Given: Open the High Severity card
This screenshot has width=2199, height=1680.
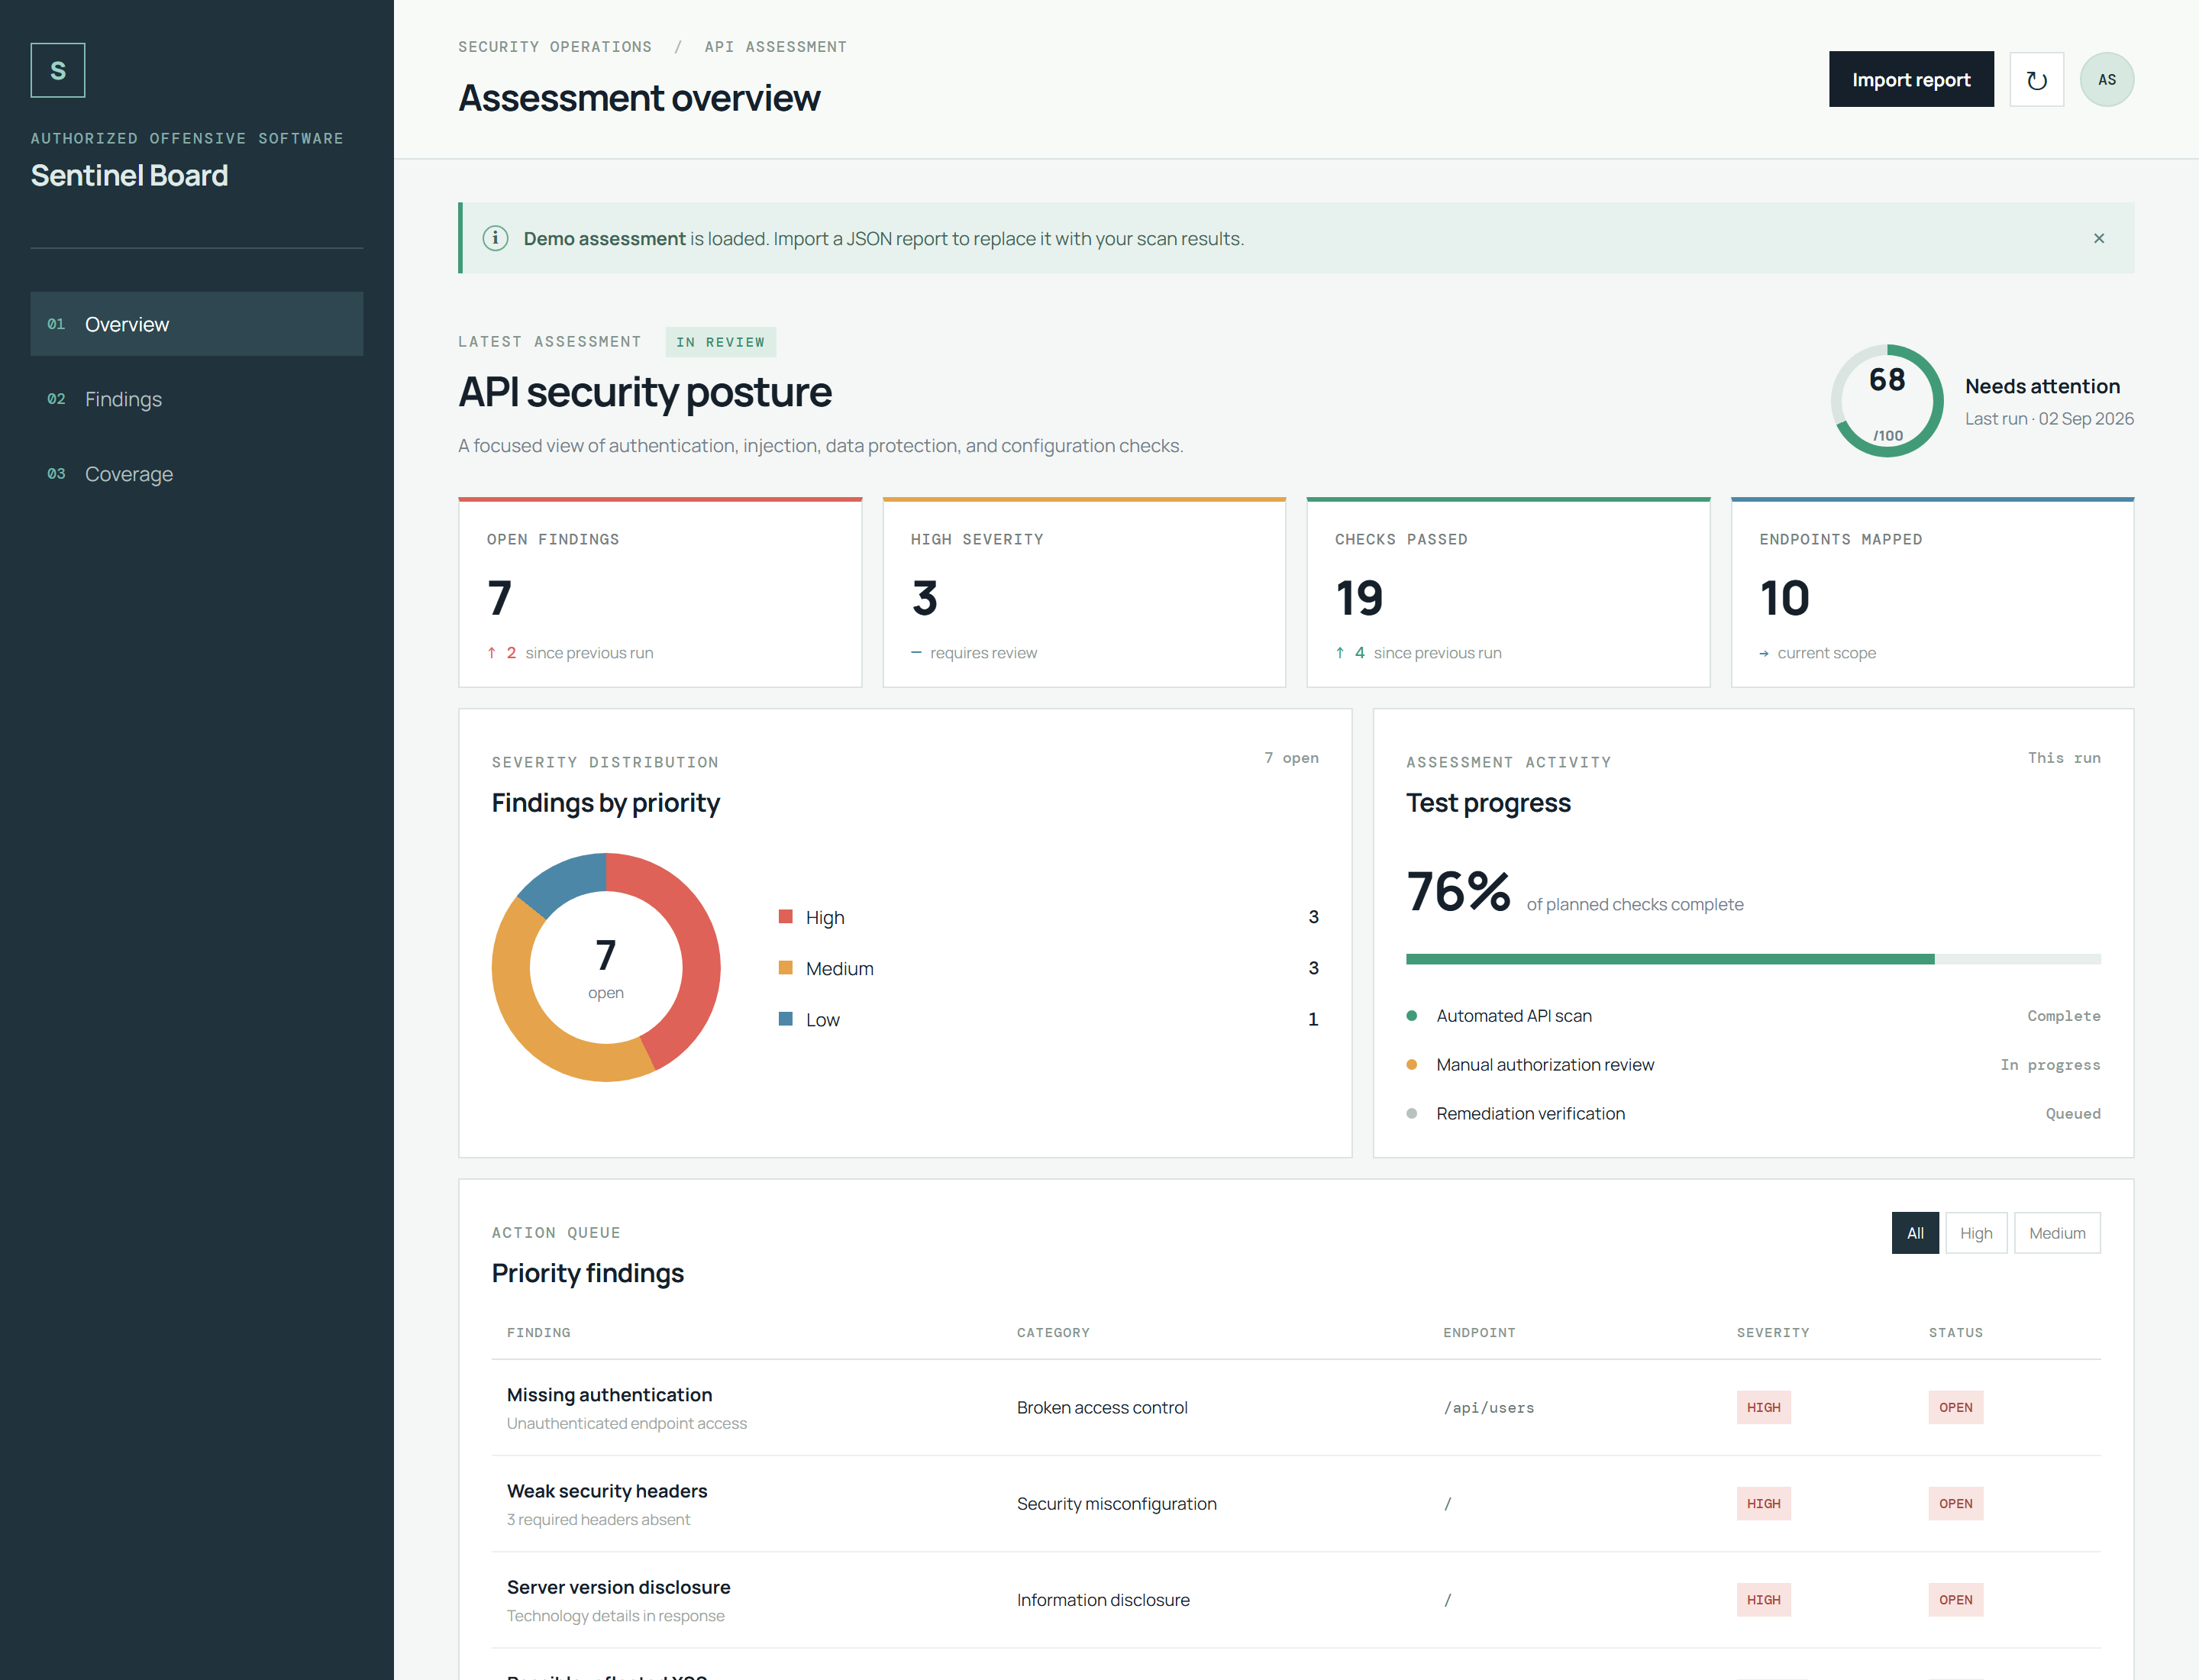Looking at the screenshot, I should pos(1083,592).
